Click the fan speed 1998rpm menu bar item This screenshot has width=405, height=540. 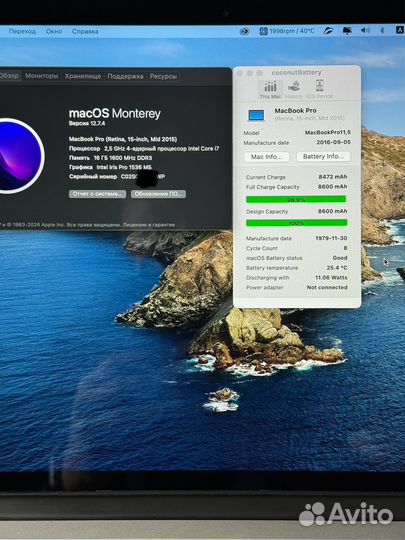pyautogui.click(x=287, y=31)
